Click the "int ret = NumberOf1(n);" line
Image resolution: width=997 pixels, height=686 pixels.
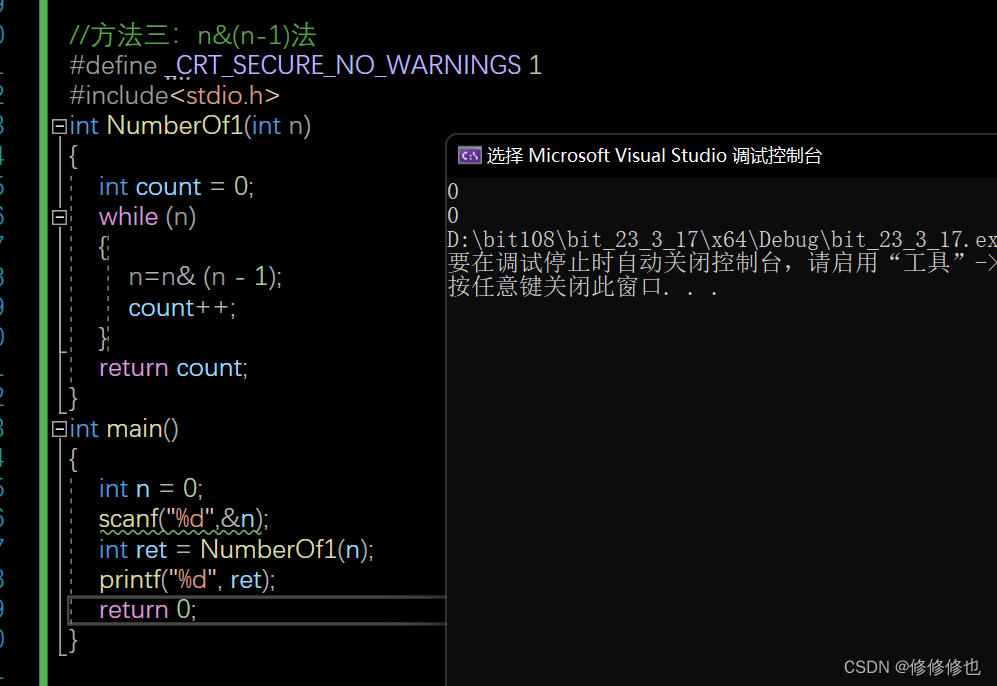click(236, 550)
